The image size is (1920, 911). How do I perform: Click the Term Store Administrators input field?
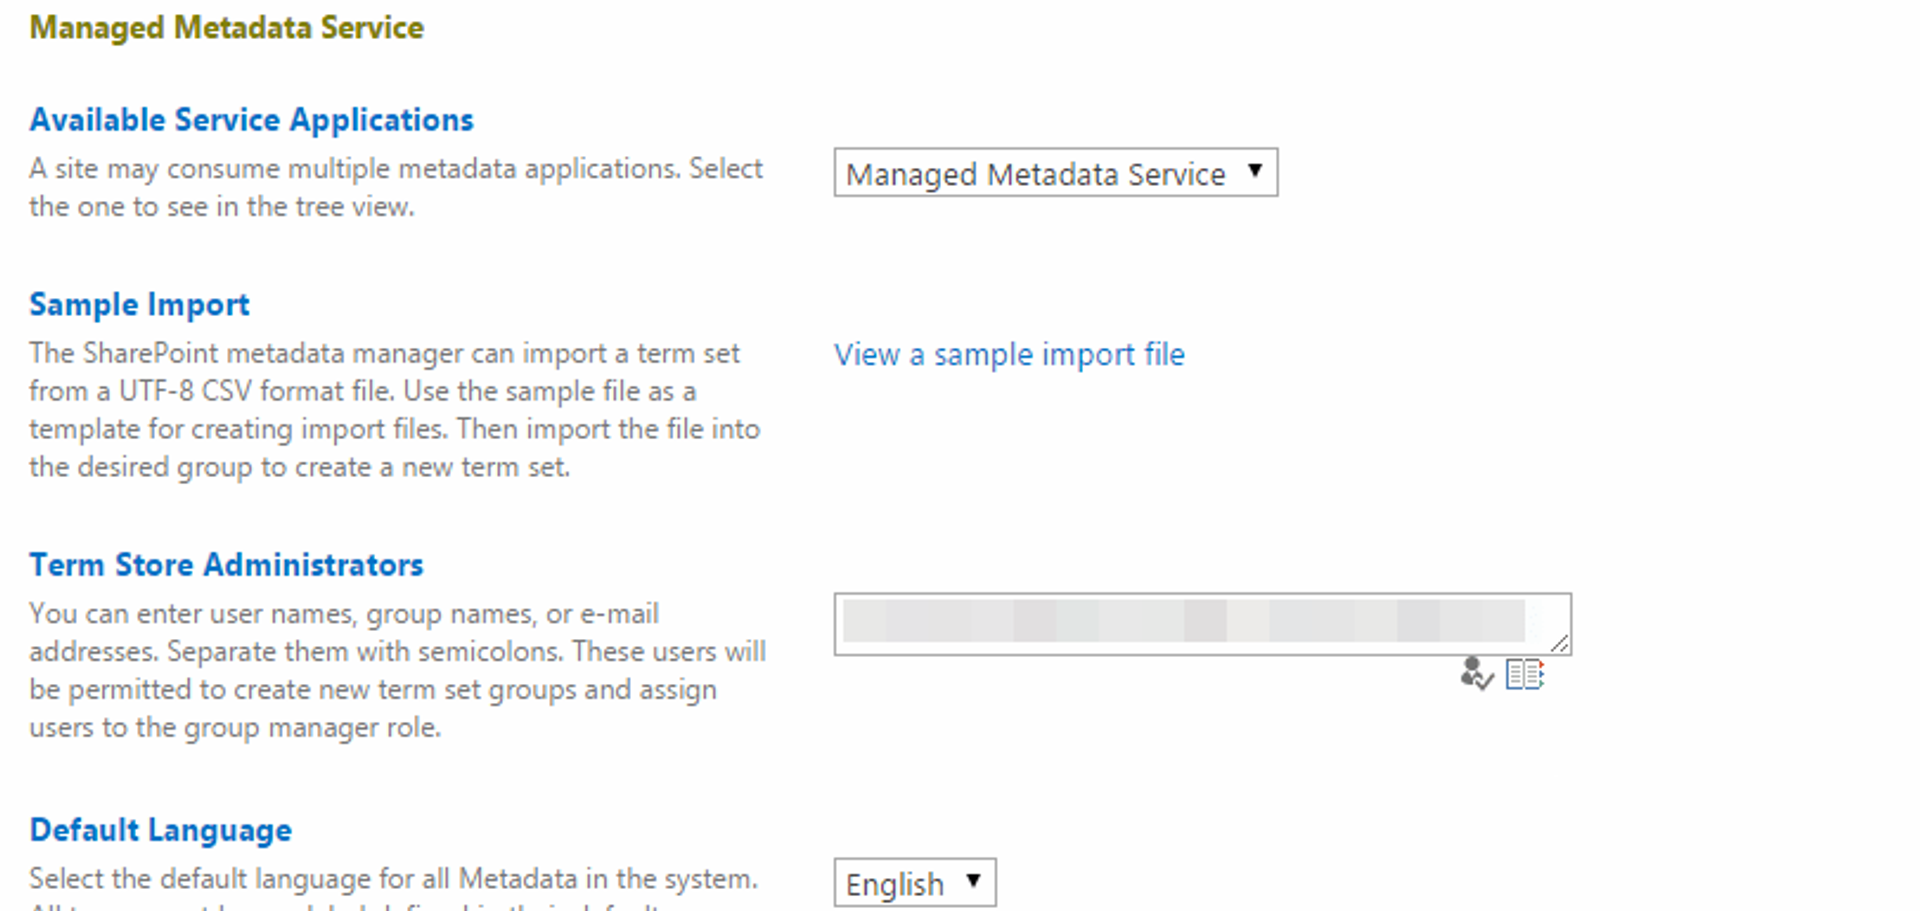(x=1203, y=624)
